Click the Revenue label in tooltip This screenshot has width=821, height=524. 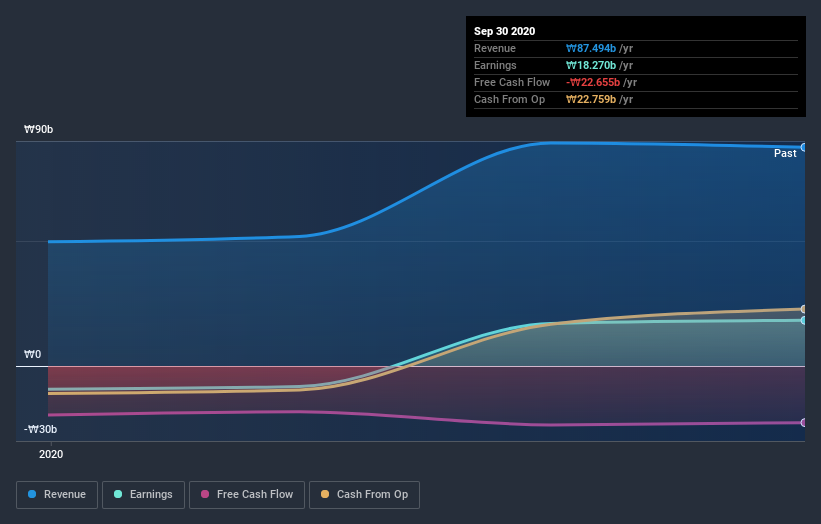(x=495, y=48)
